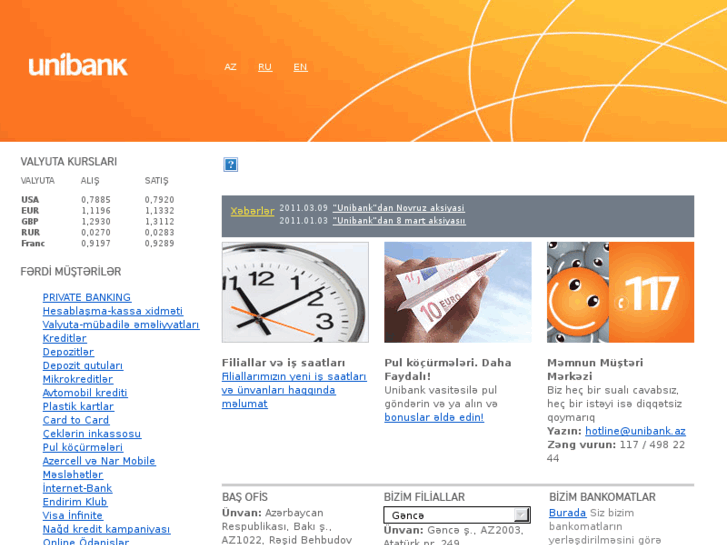Open Plastik kartlar link

[x=78, y=406]
